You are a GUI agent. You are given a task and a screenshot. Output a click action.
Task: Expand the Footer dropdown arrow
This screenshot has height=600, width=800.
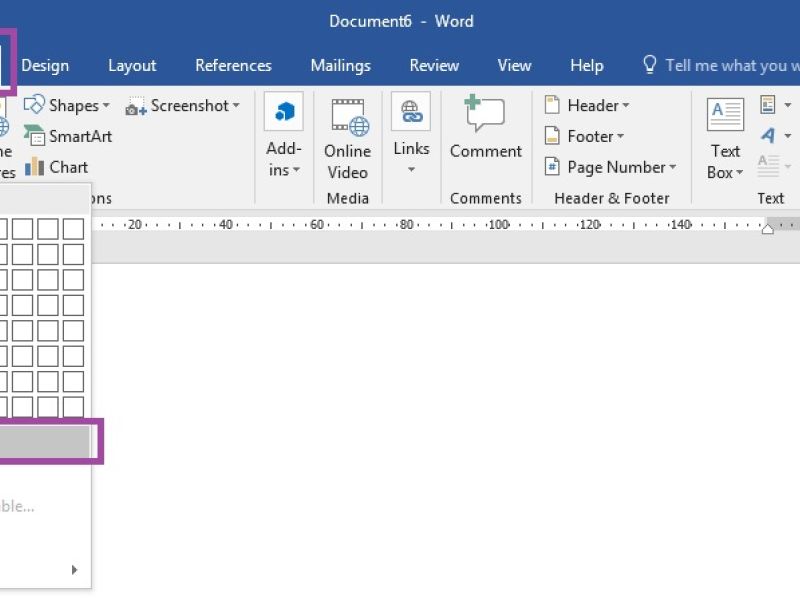[x=620, y=136]
